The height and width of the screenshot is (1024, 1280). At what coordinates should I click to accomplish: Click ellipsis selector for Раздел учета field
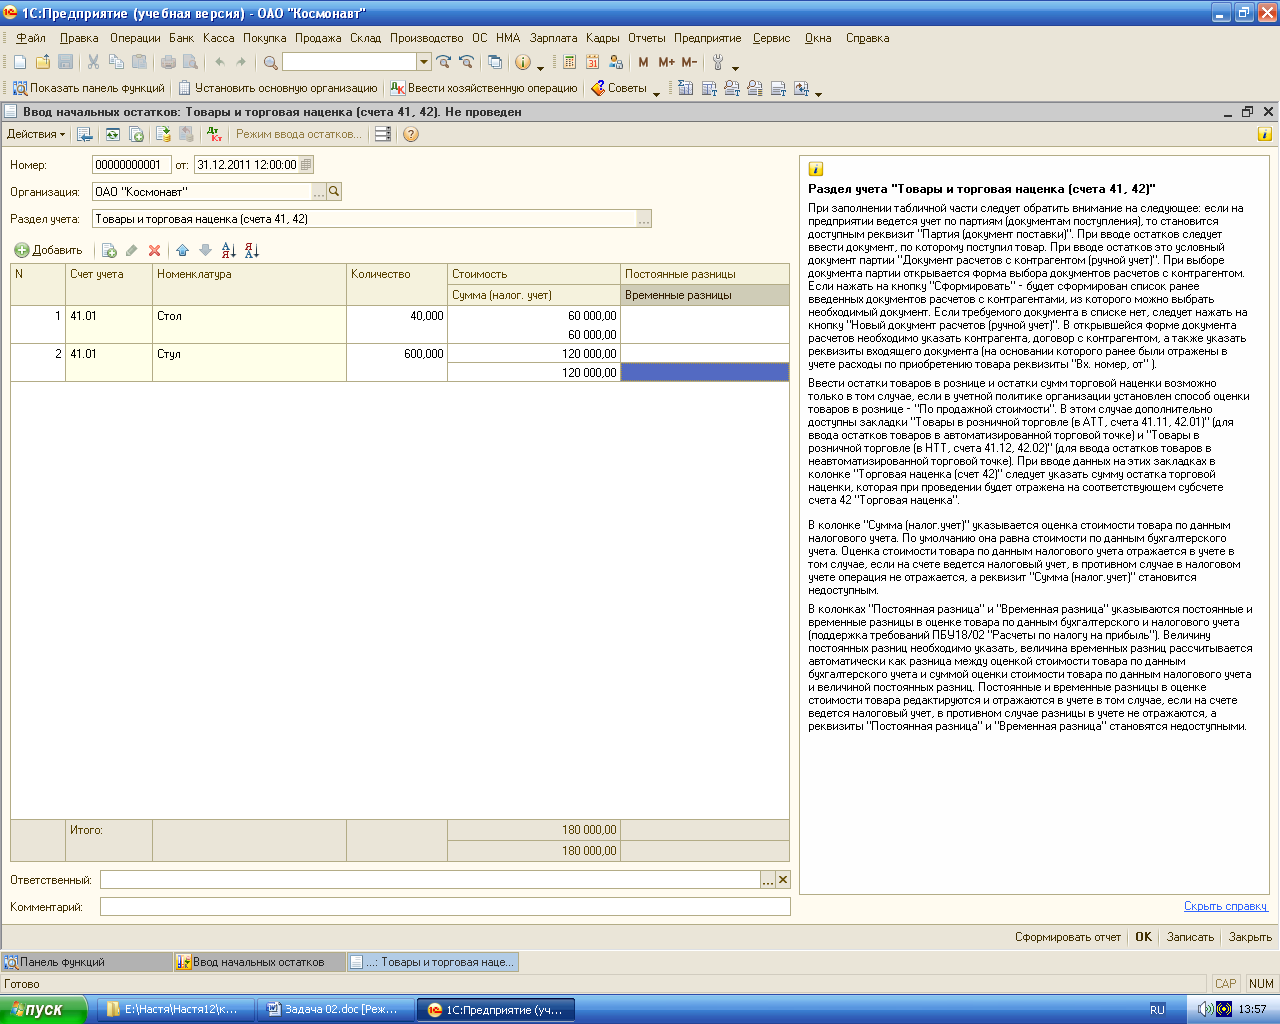pos(644,219)
